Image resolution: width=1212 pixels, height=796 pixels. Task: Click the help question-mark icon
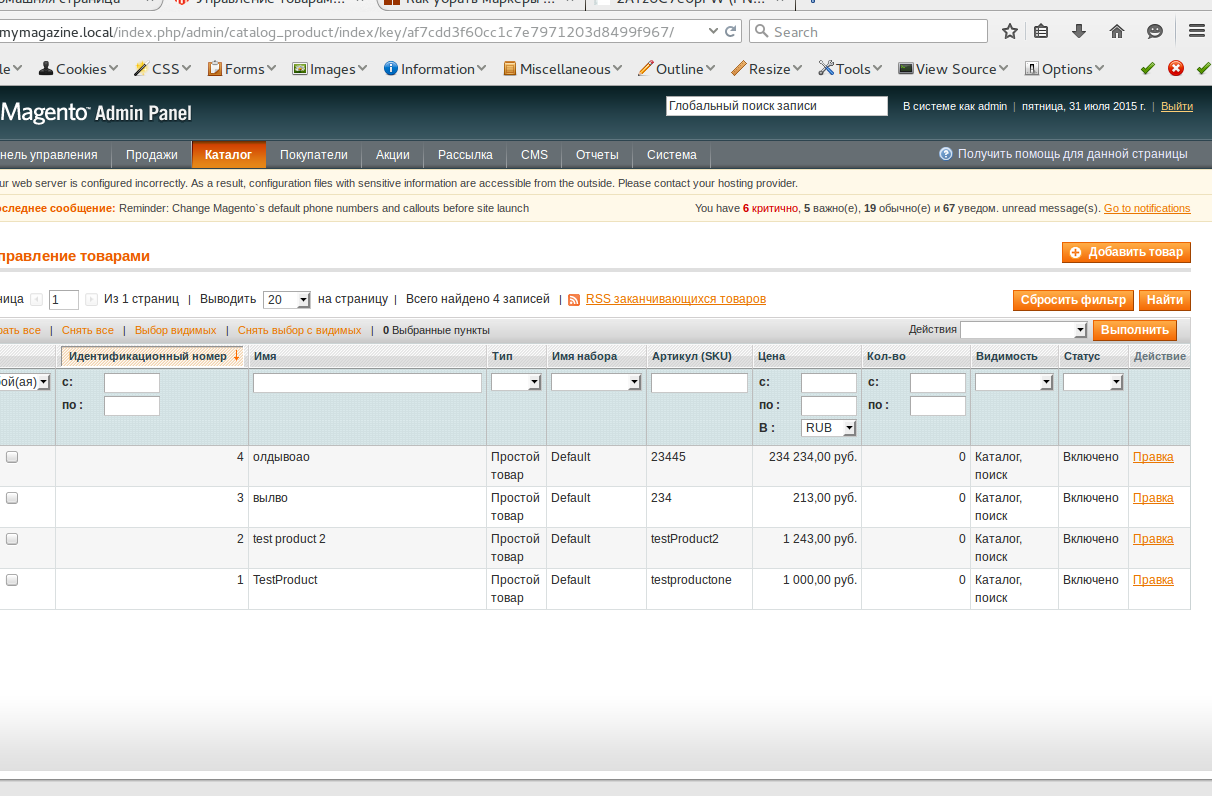tap(945, 154)
